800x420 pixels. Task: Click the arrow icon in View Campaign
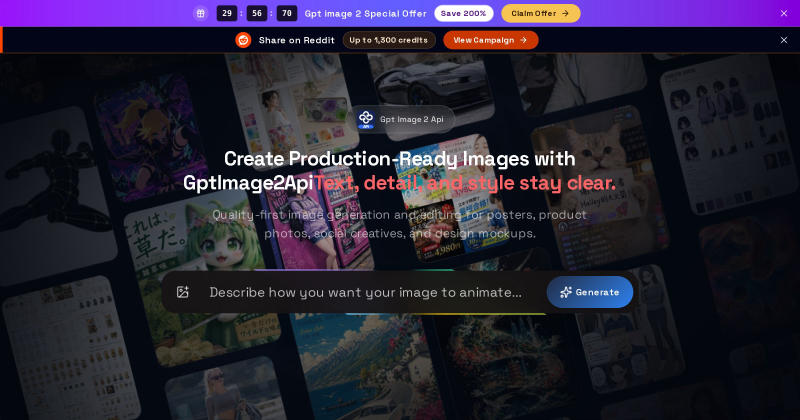523,40
